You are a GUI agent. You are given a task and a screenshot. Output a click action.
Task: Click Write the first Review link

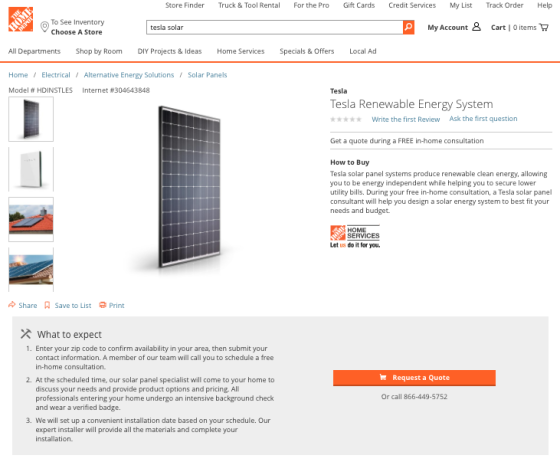(406, 119)
